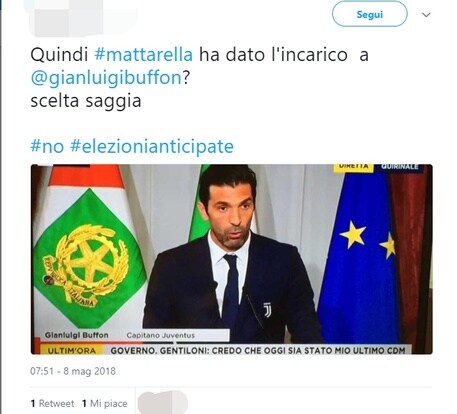This screenshot has height=414, width=457.
Task: View the 1 Mi piace list
Action: [x=105, y=403]
